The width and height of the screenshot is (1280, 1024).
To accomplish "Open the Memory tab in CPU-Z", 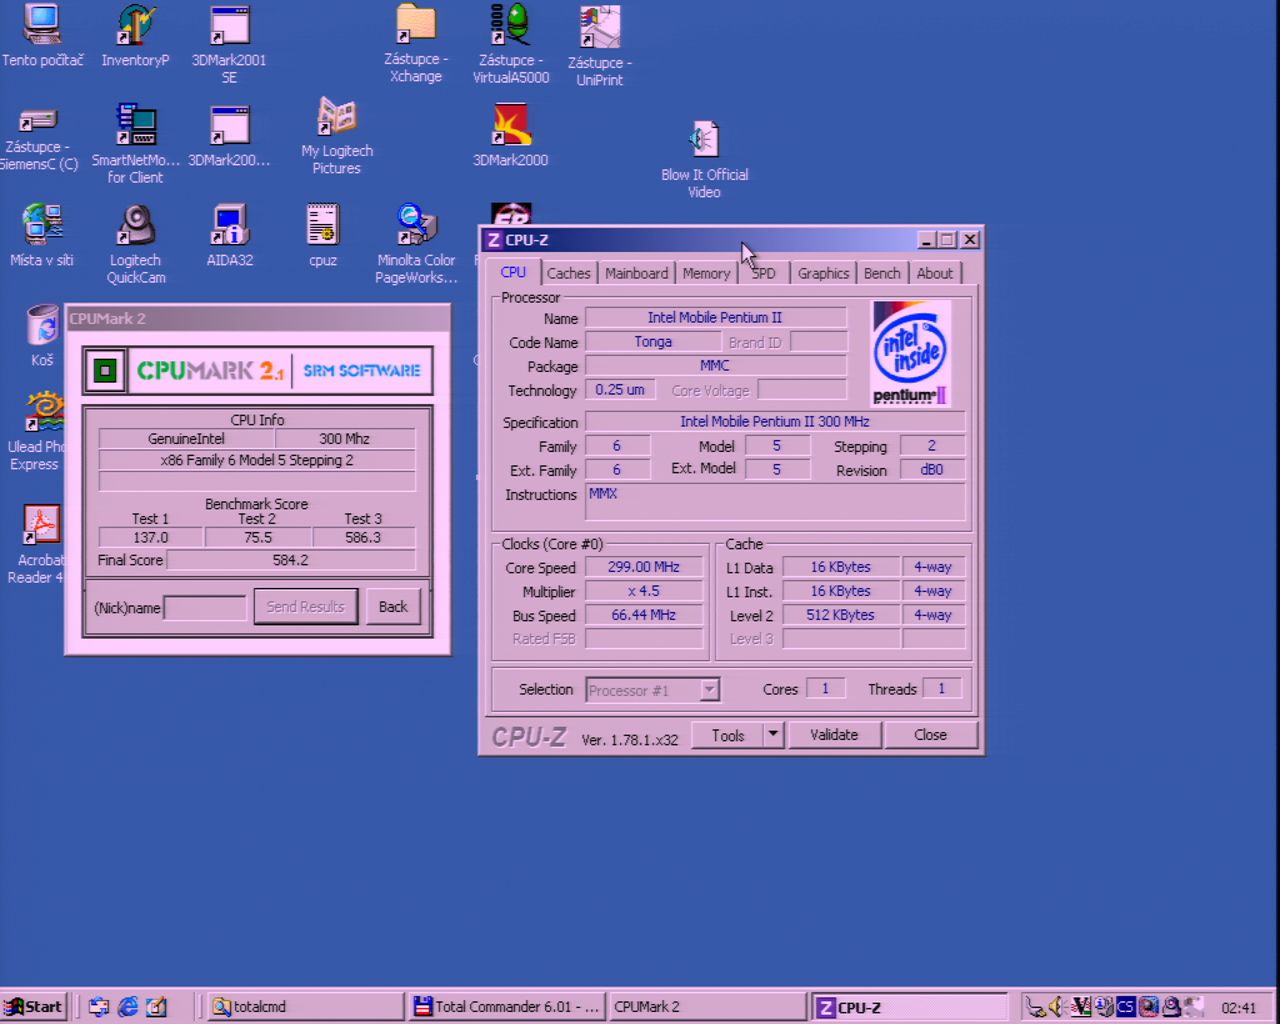I will tap(706, 273).
